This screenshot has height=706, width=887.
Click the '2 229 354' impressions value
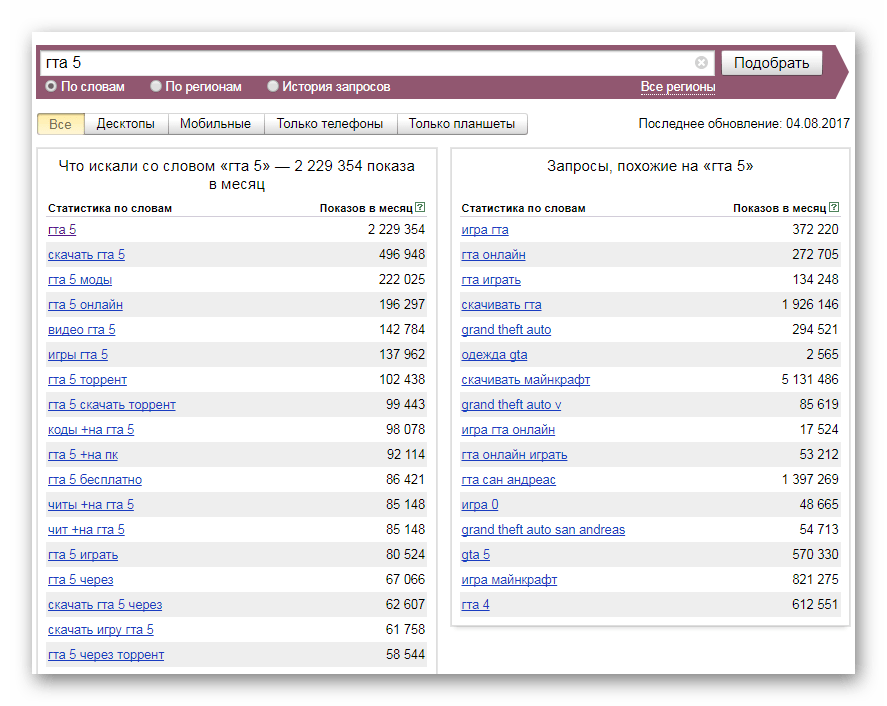pyautogui.click(x=396, y=229)
